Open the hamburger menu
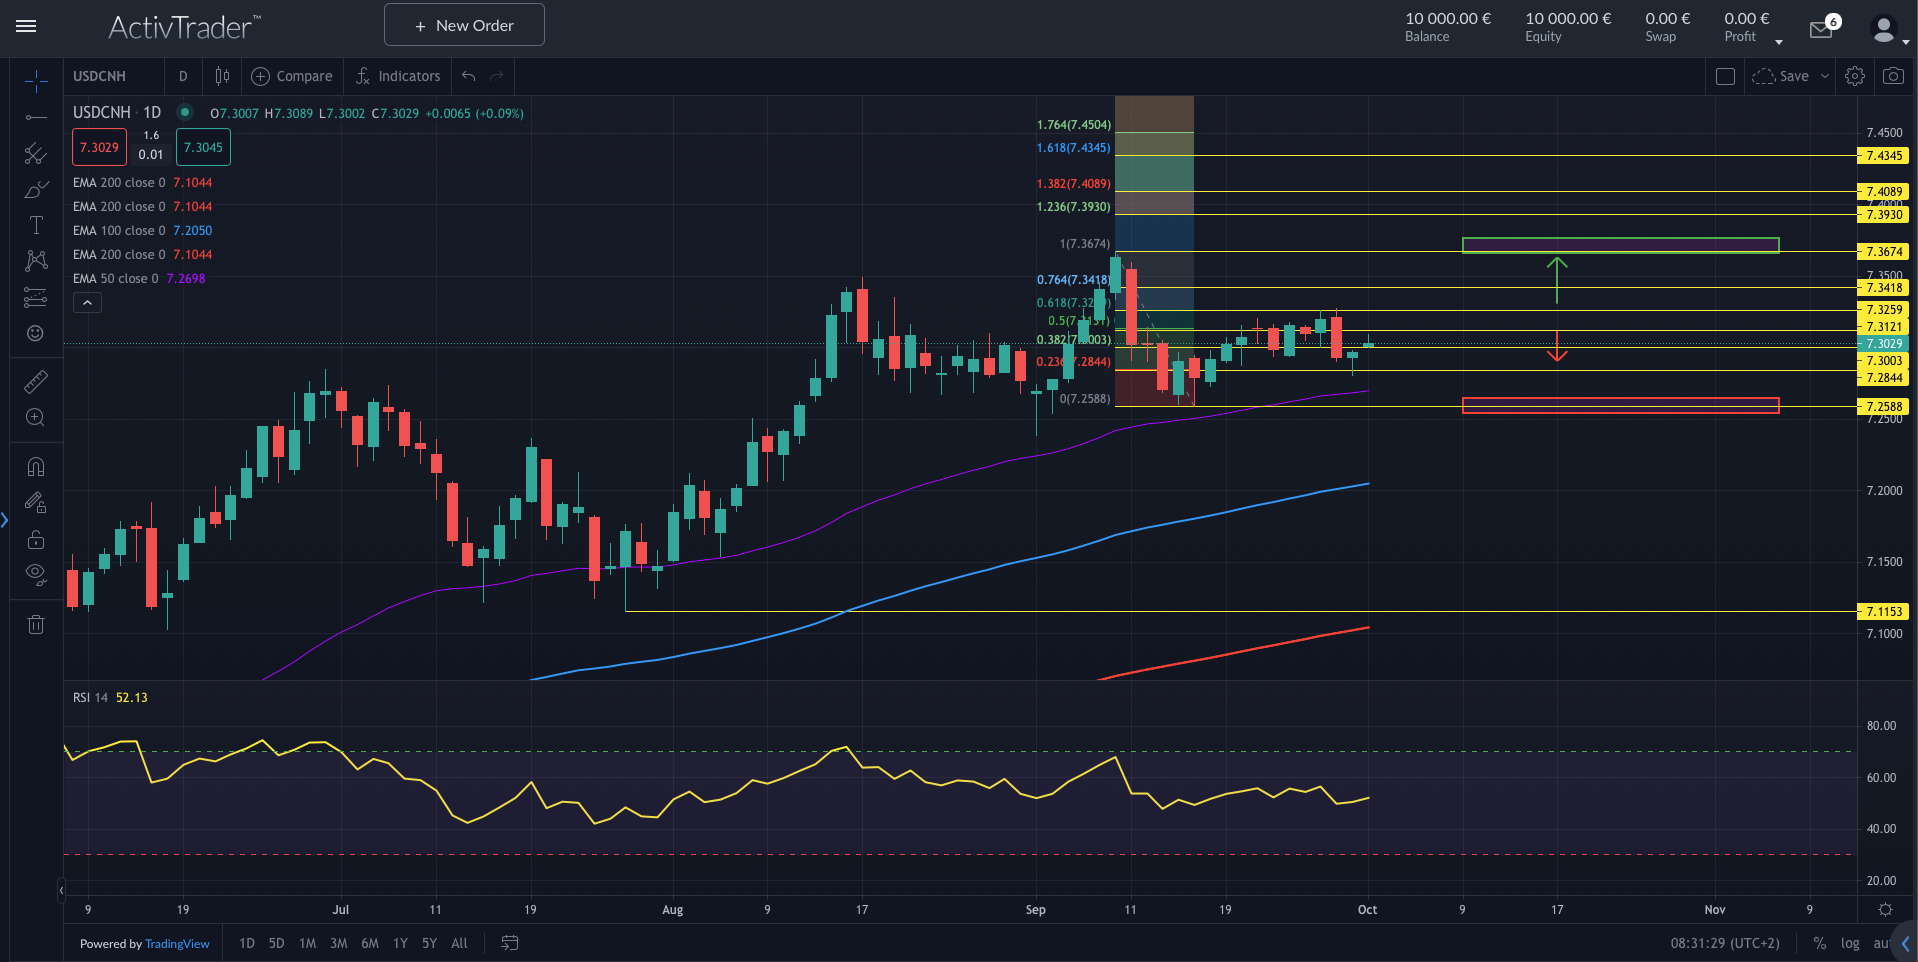The width and height of the screenshot is (1918, 962). pyautogui.click(x=26, y=27)
